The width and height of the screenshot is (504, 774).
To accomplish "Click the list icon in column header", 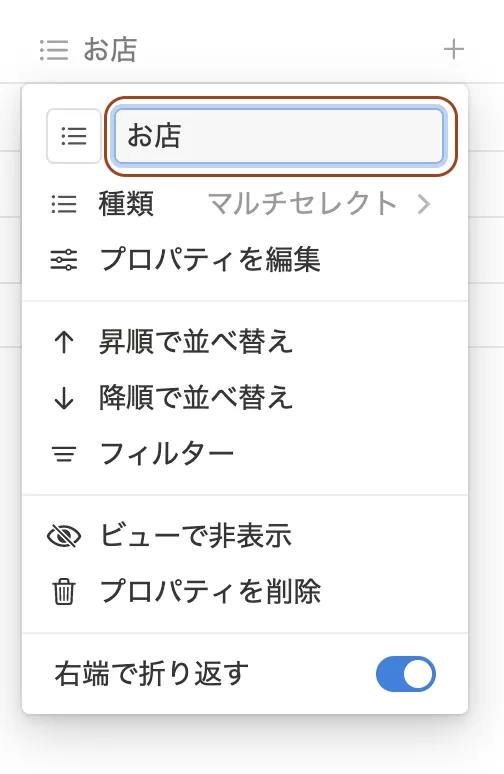I will pos(54,49).
